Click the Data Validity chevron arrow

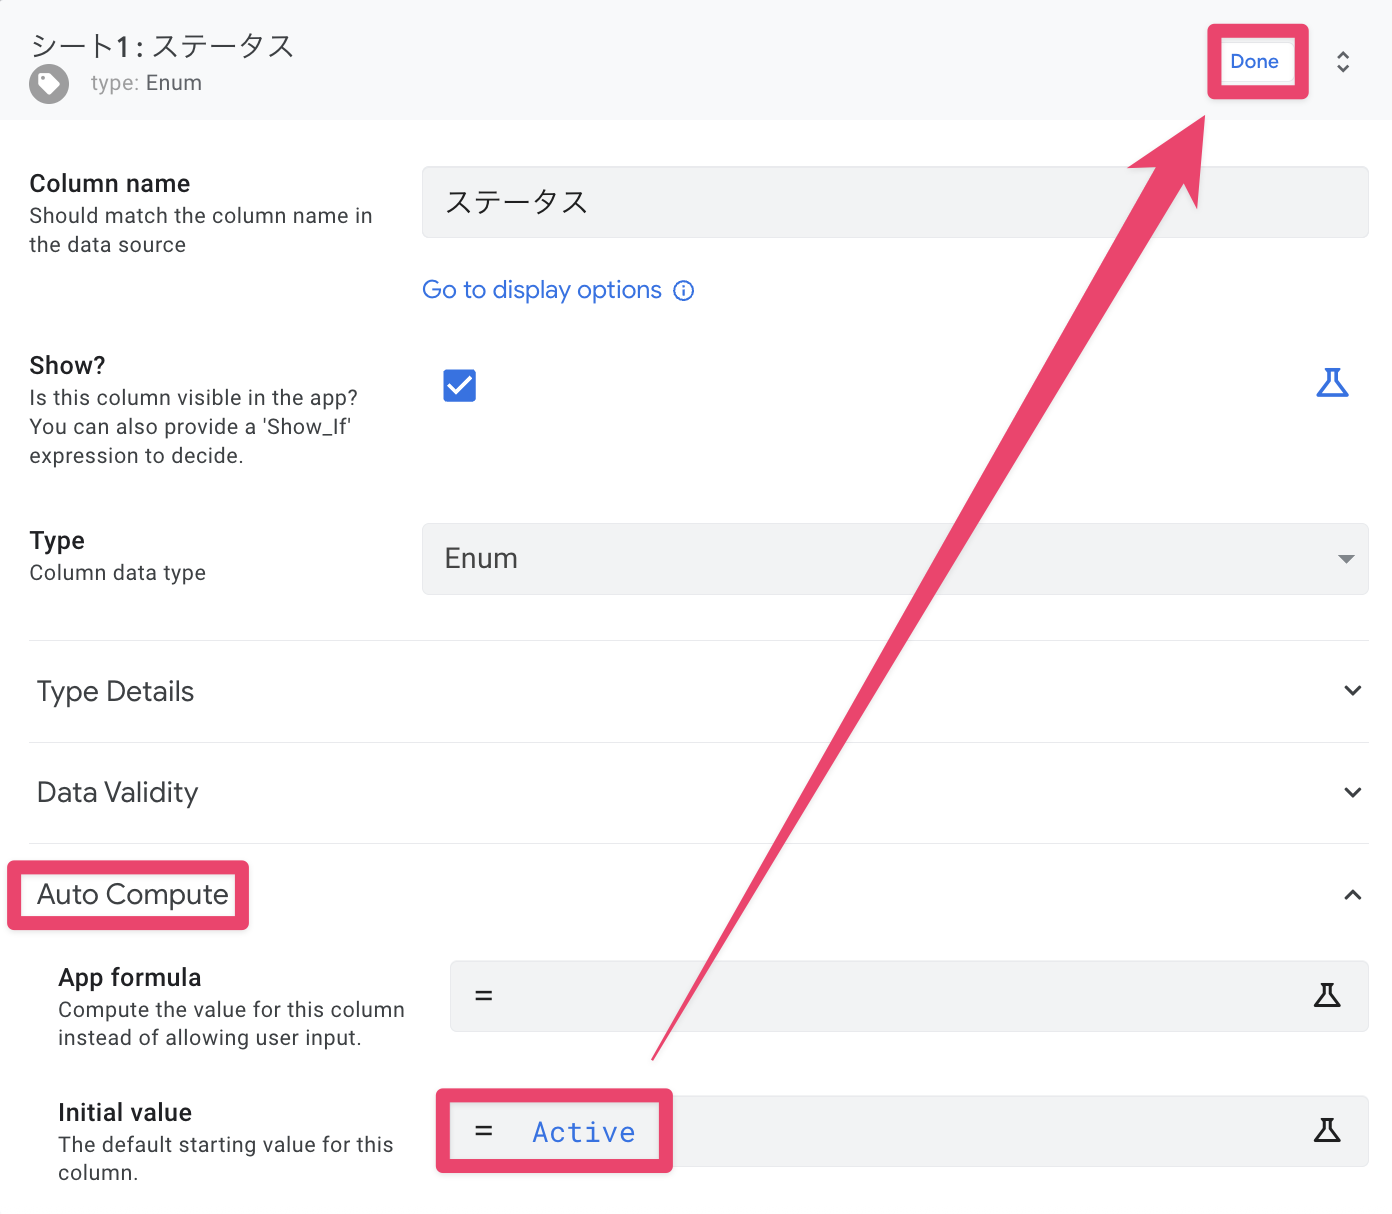(x=1352, y=793)
